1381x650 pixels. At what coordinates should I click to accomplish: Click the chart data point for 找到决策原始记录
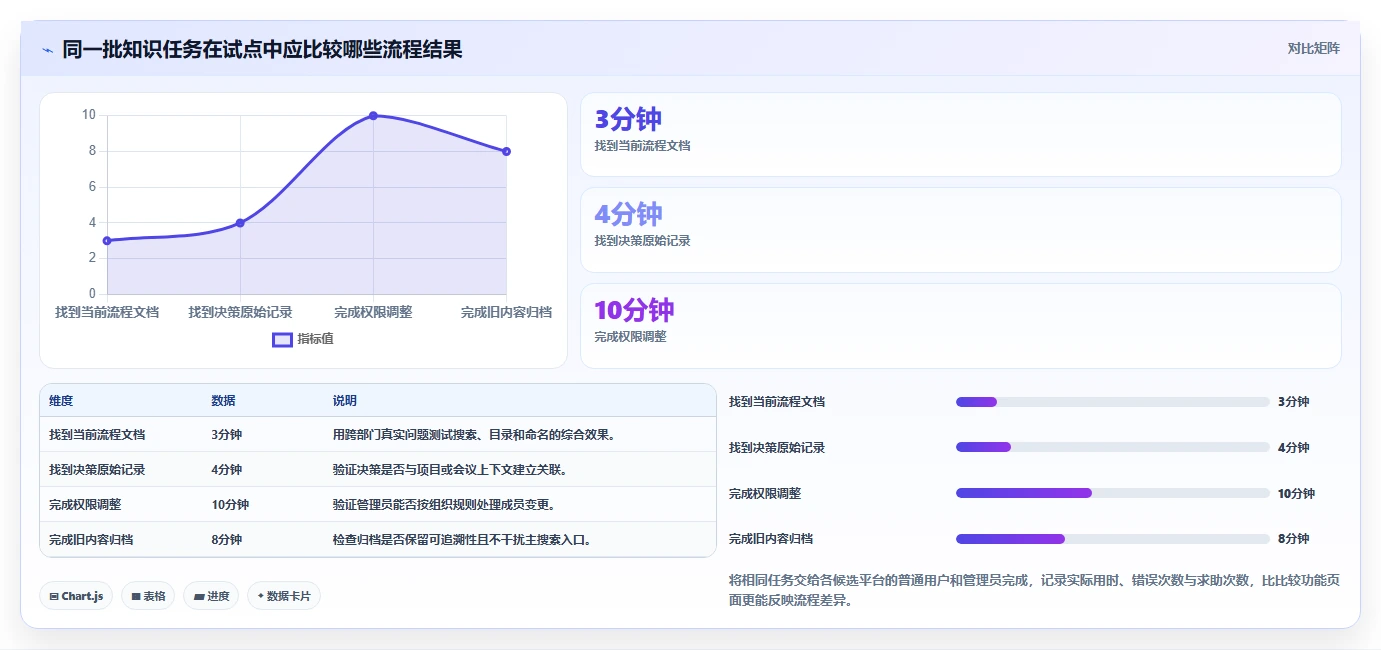pos(240,223)
